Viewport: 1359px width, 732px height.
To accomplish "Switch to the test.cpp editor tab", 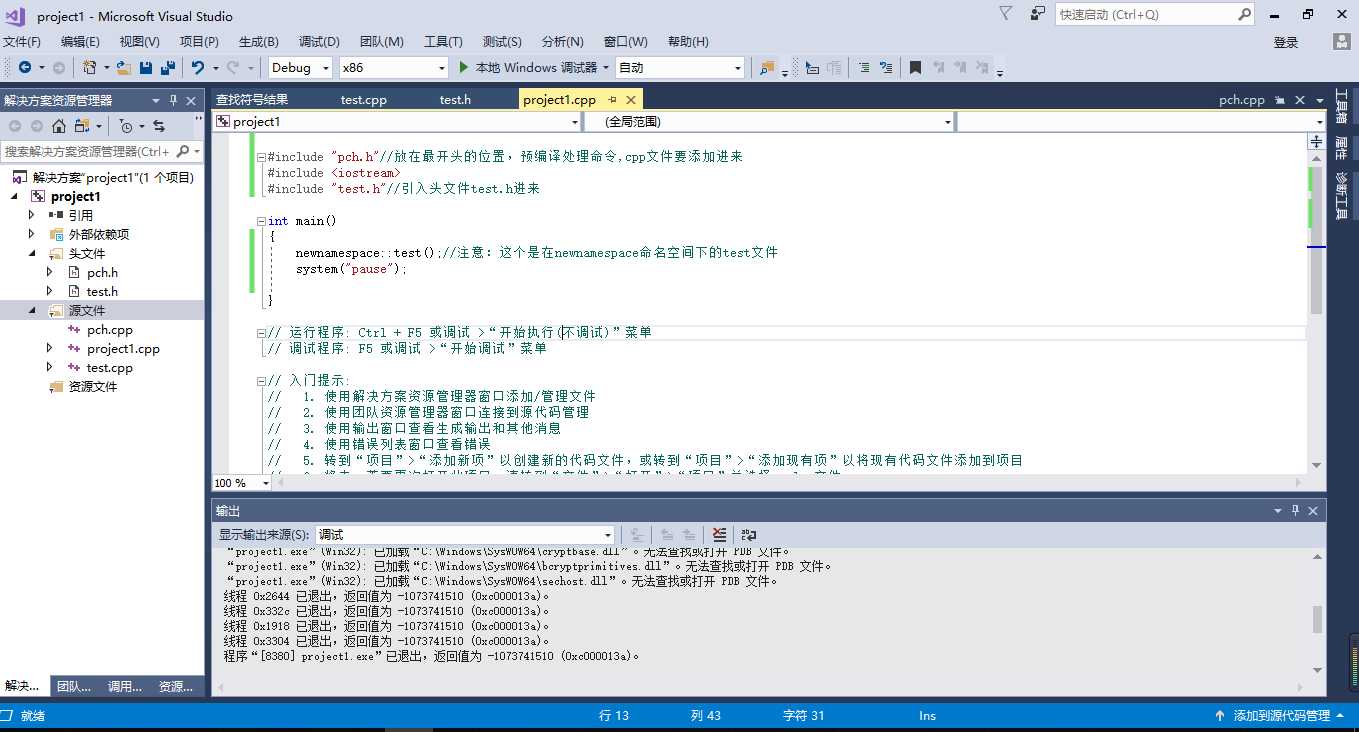I will 363,100.
